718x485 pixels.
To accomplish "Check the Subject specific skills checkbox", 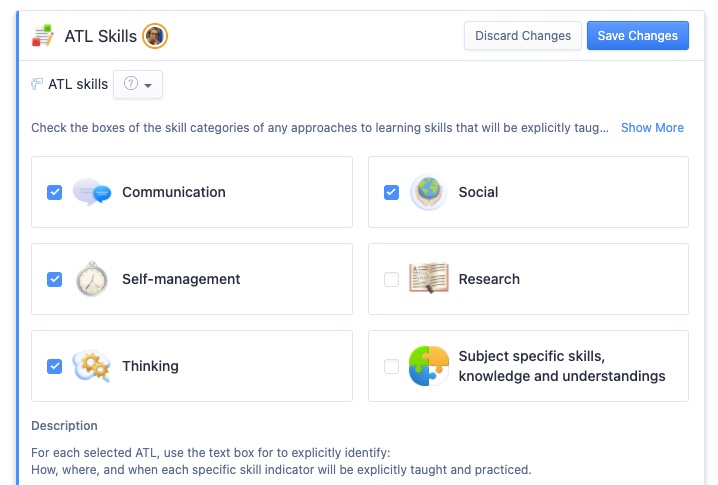I will (x=392, y=366).
